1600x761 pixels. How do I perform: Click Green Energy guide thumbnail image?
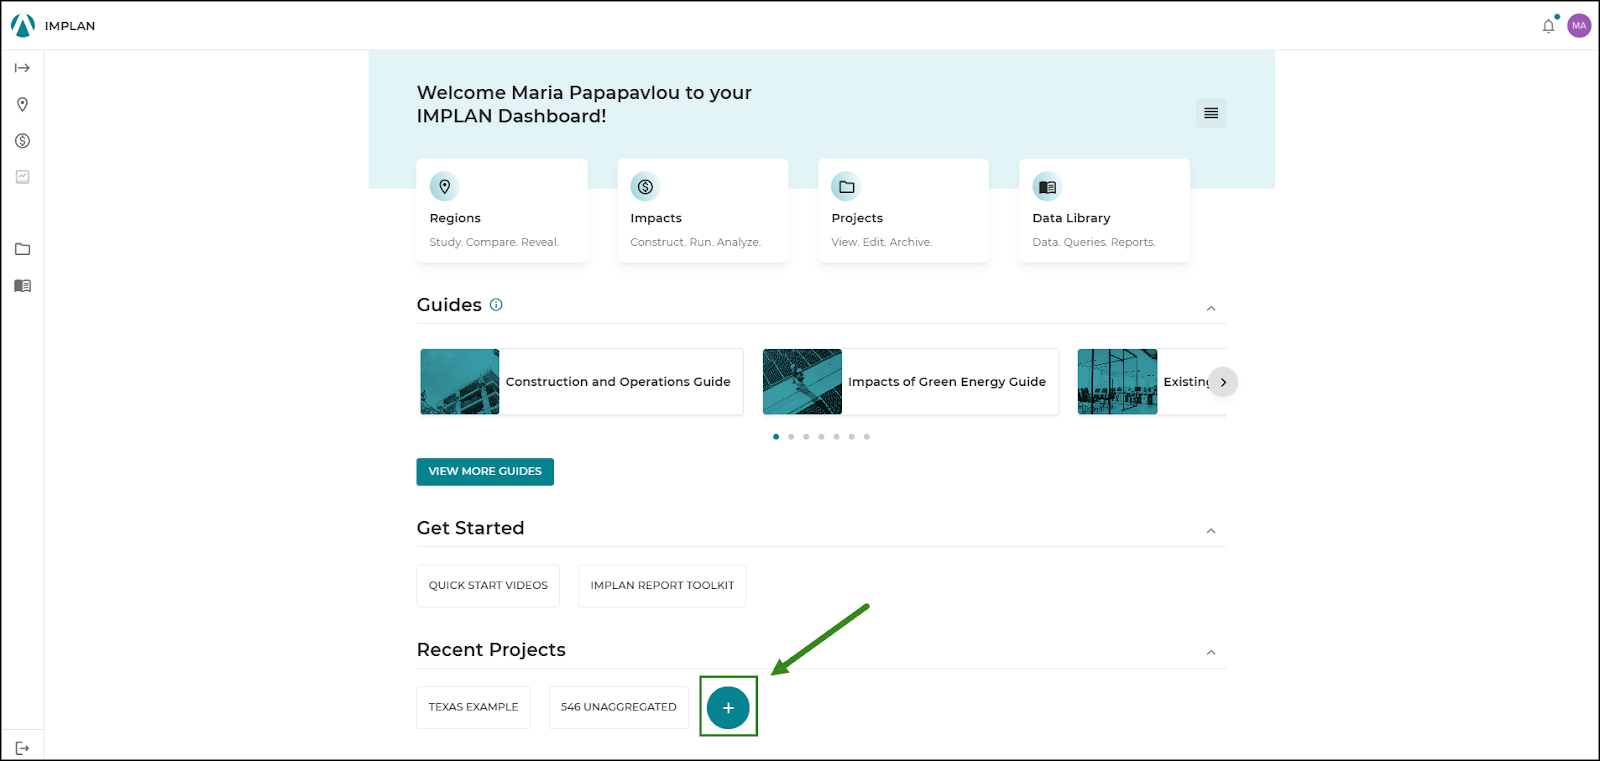coord(802,382)
